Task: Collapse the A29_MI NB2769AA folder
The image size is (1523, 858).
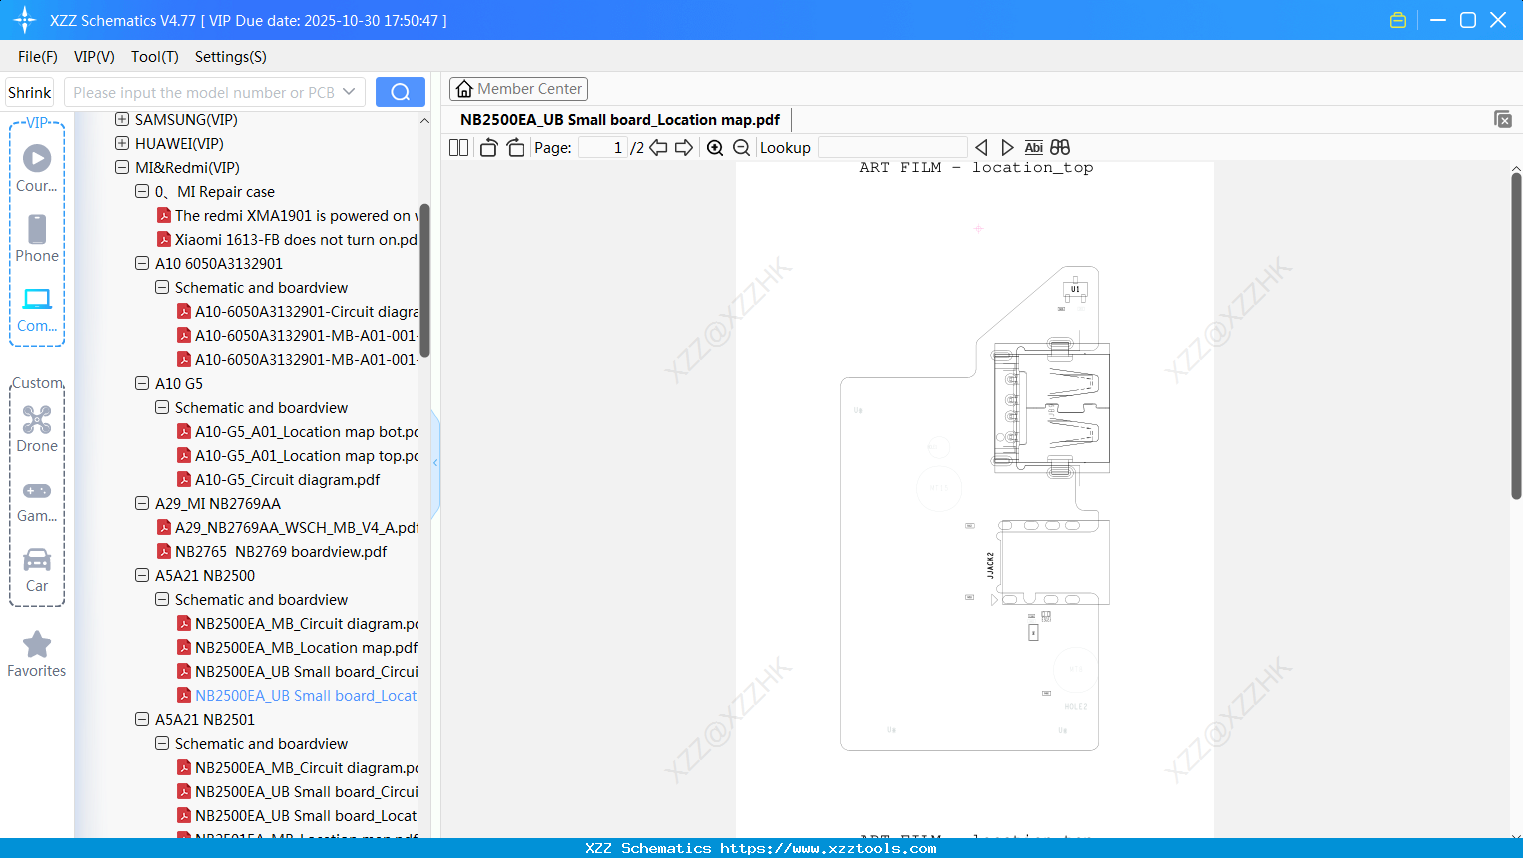Action: pyautogui.click(x=142, y=504)
